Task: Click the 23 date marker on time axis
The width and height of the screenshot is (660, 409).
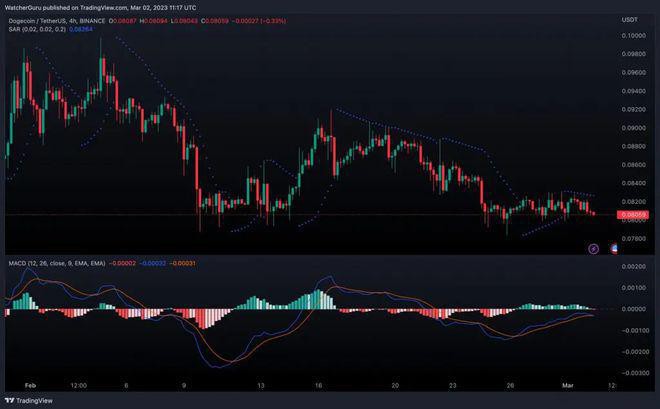Action: point(452,384)
